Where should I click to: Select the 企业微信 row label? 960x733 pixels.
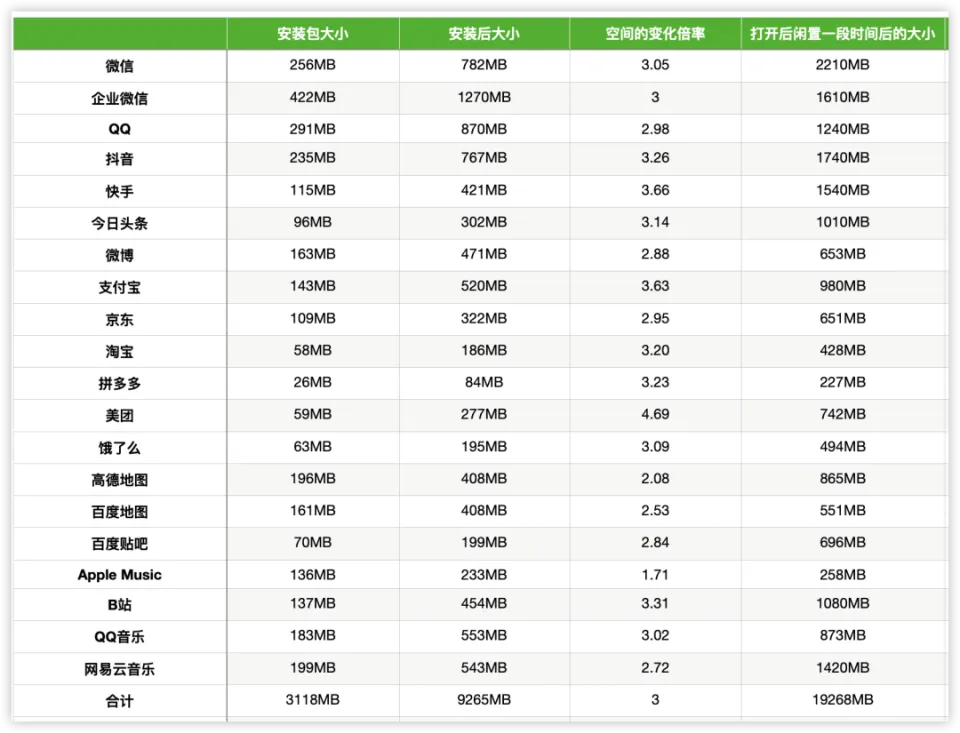pos(119,98)
